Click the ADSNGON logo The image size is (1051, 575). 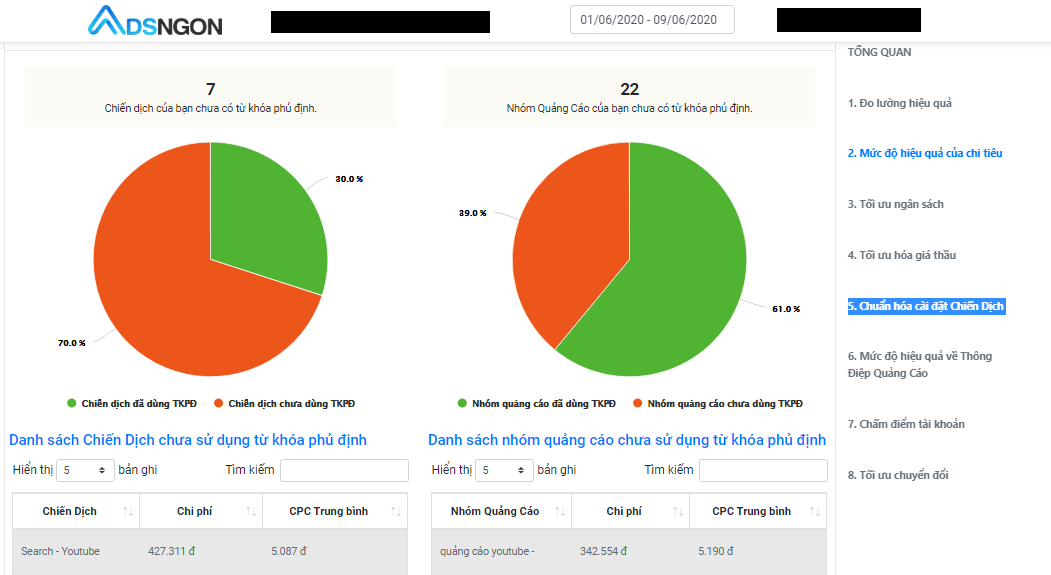[156, 21]
